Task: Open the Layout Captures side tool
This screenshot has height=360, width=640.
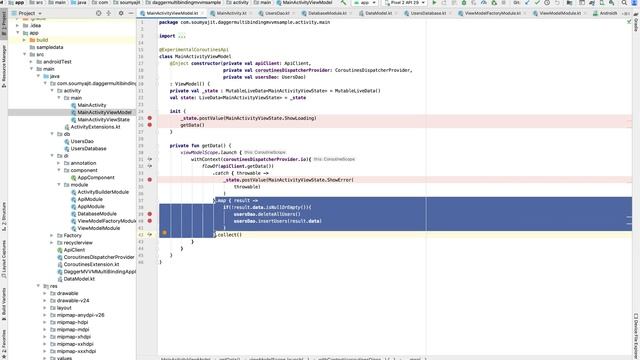Action: tap(4, 260)
